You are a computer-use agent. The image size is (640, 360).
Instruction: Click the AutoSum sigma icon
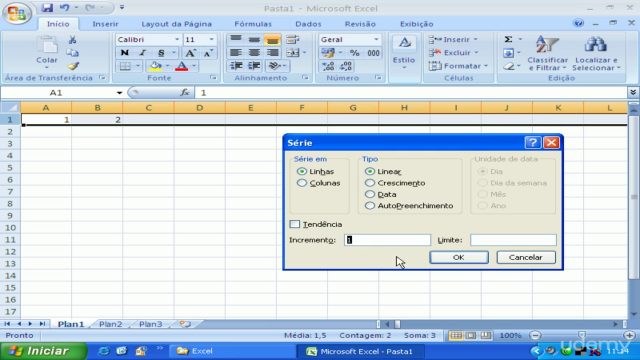tap(508, 40)
